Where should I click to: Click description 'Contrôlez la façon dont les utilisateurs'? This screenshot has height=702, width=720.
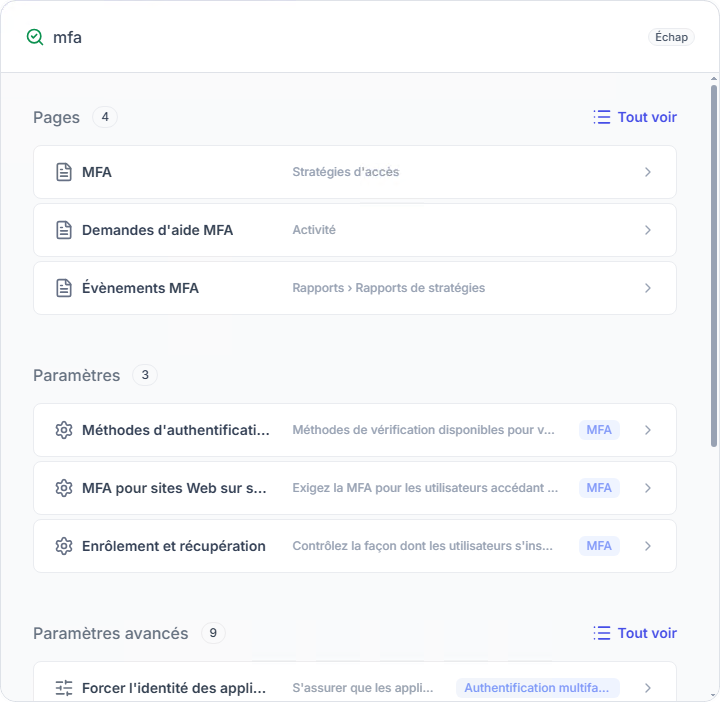[x=422, y=545]
